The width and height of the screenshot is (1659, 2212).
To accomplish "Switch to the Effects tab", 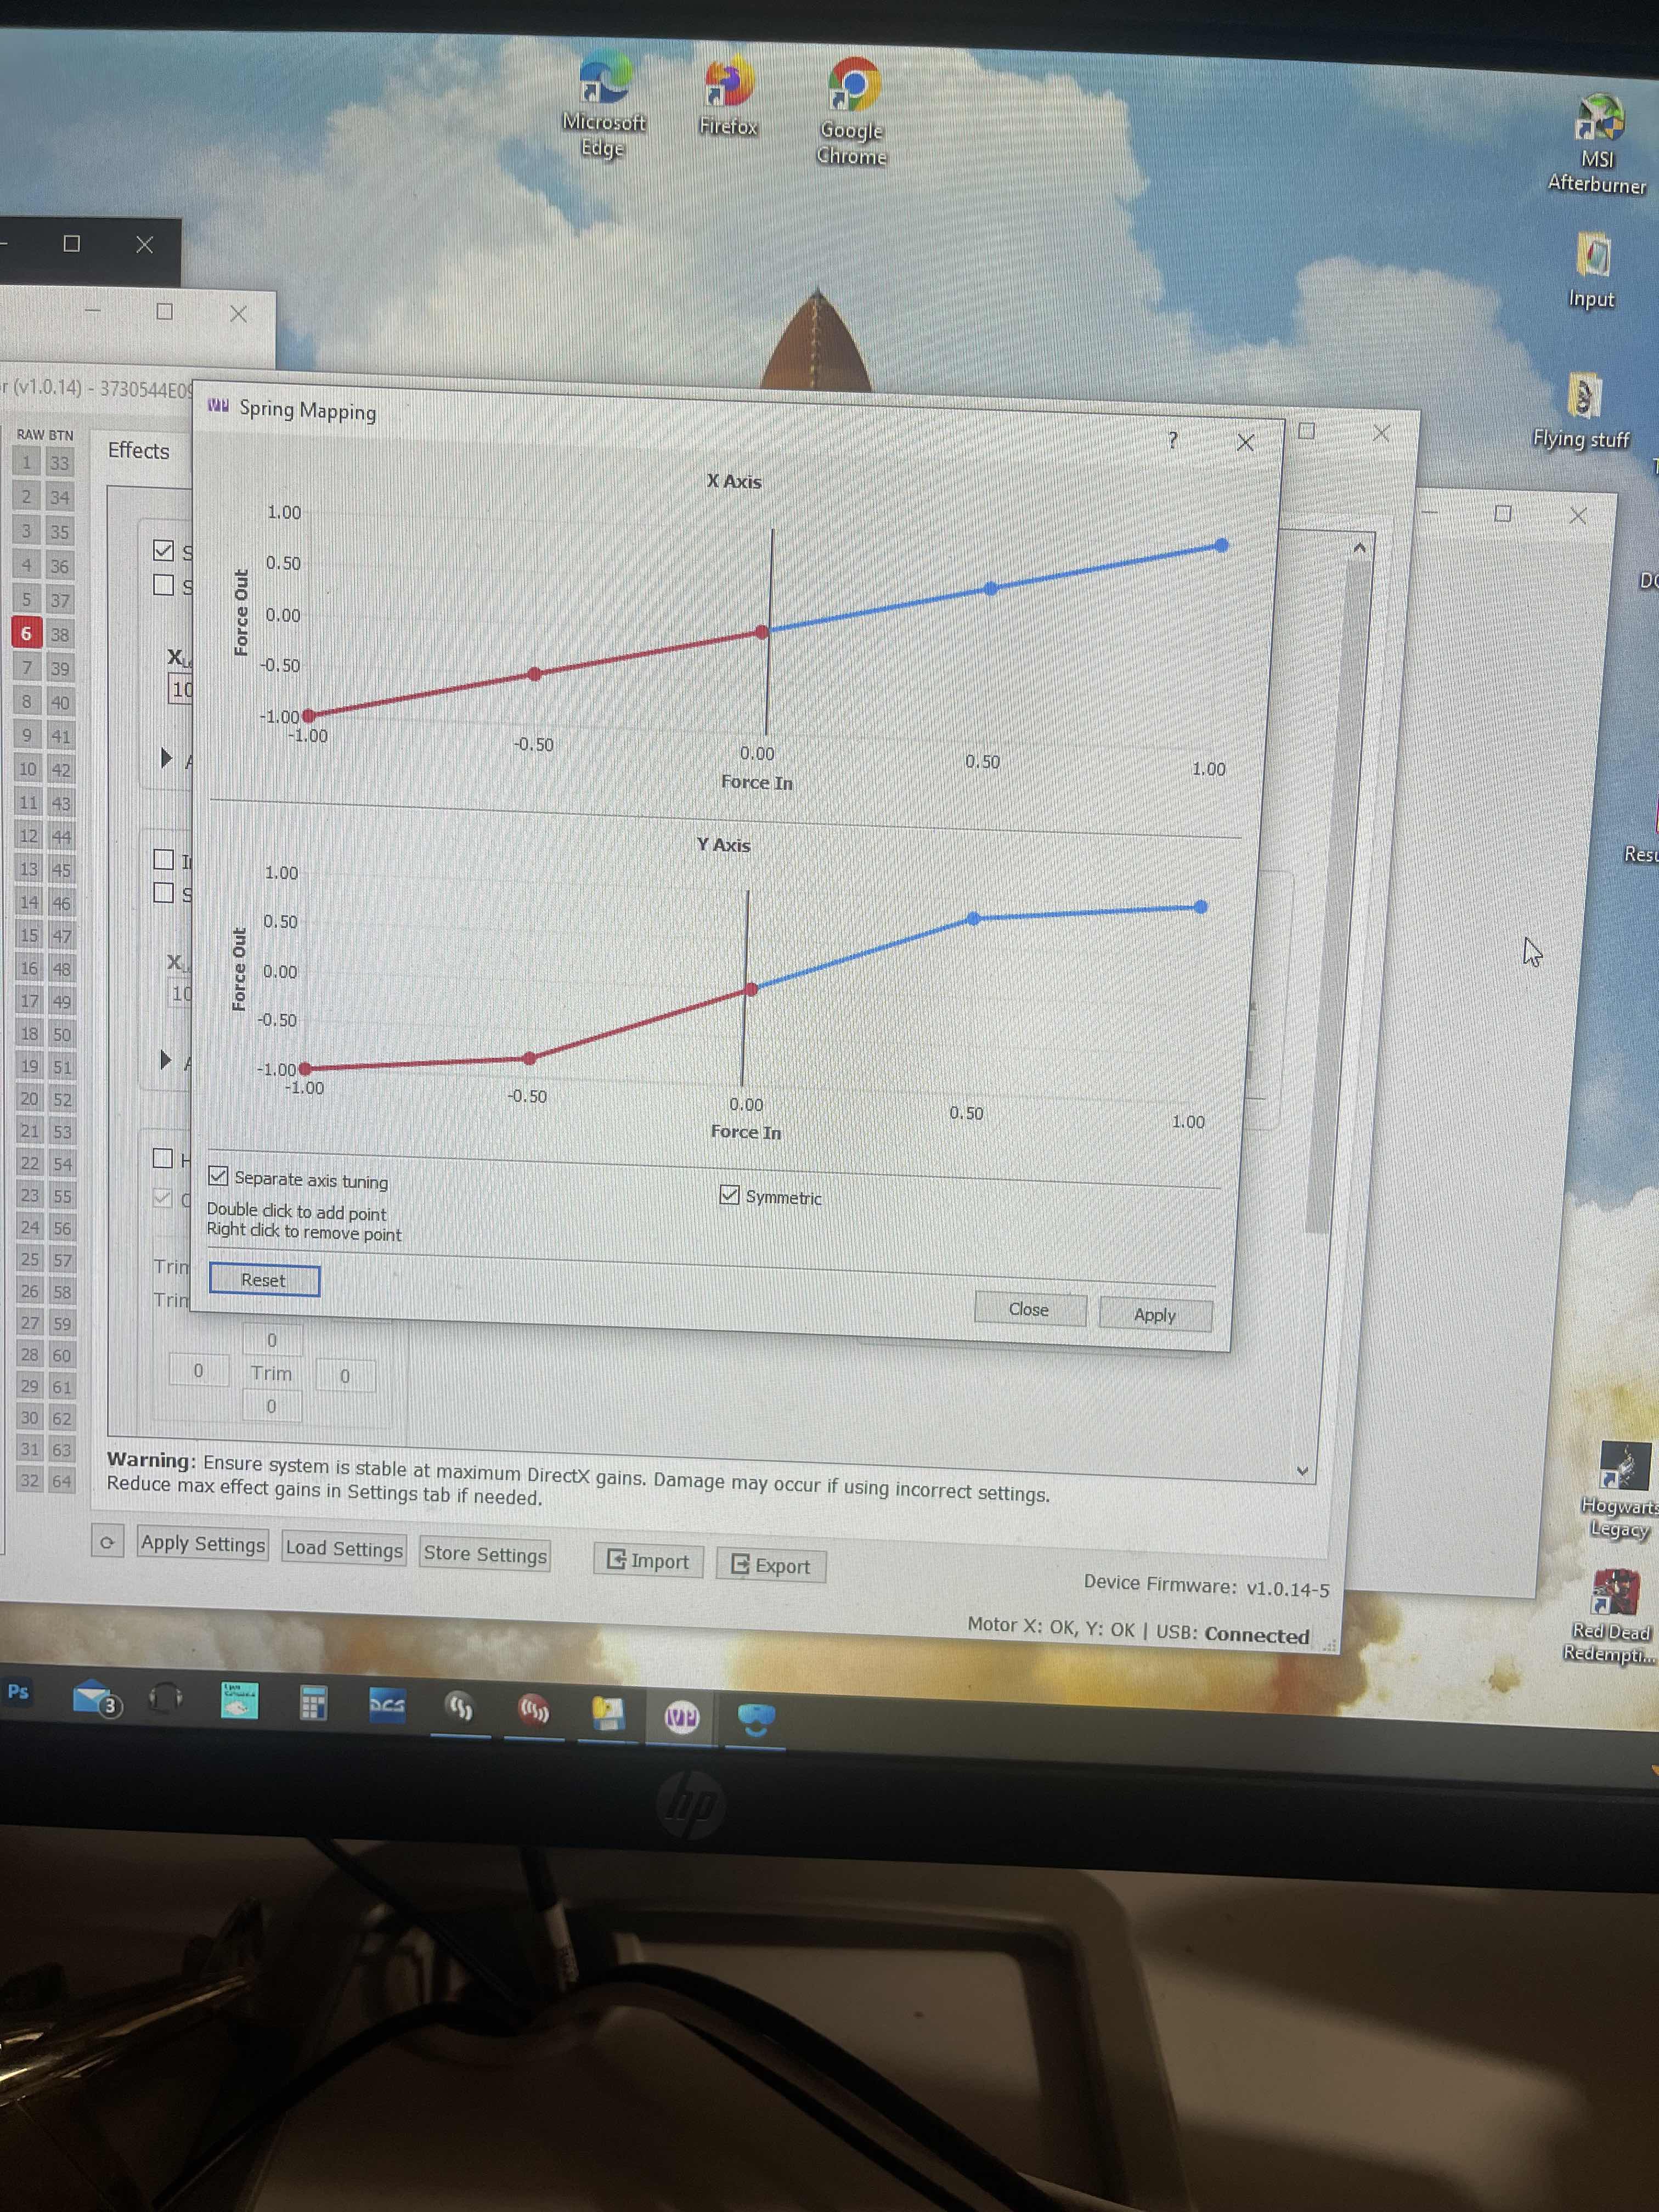I will 138,451.
